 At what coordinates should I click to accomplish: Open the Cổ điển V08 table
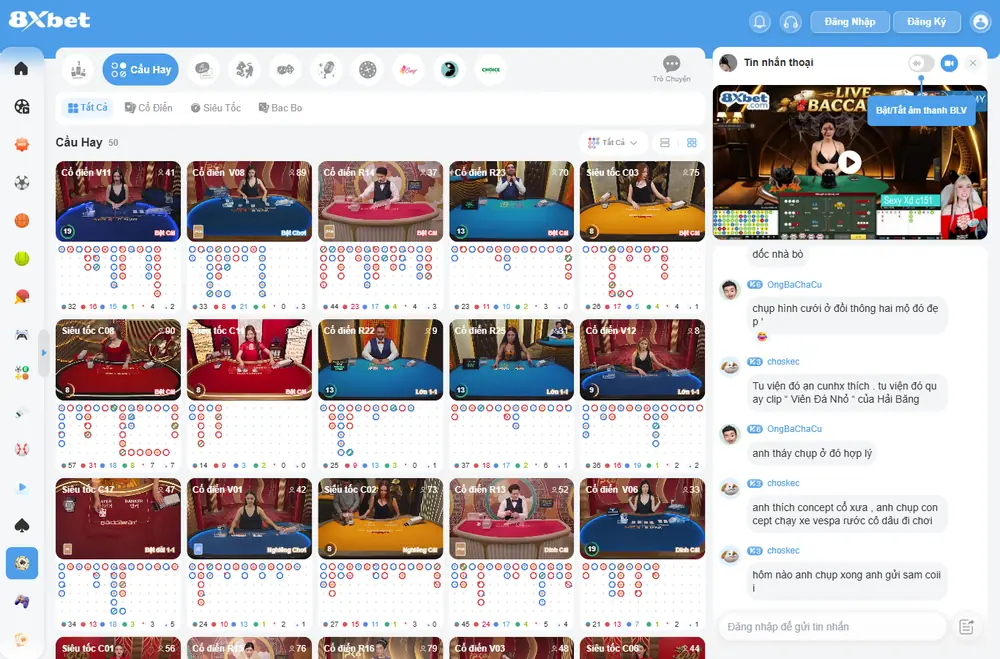click(249, 201)
